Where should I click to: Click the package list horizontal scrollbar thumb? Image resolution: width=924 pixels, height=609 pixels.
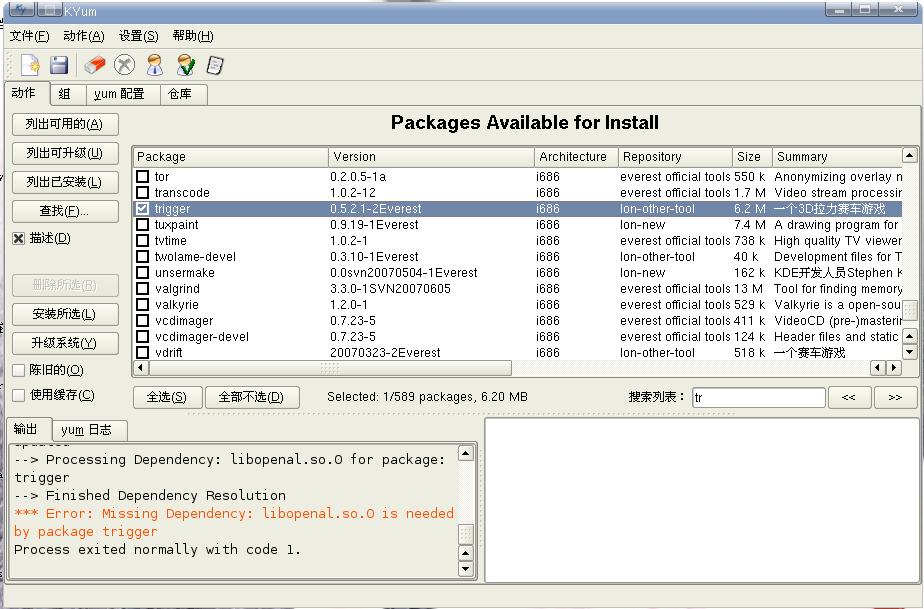tap(330, 368)
